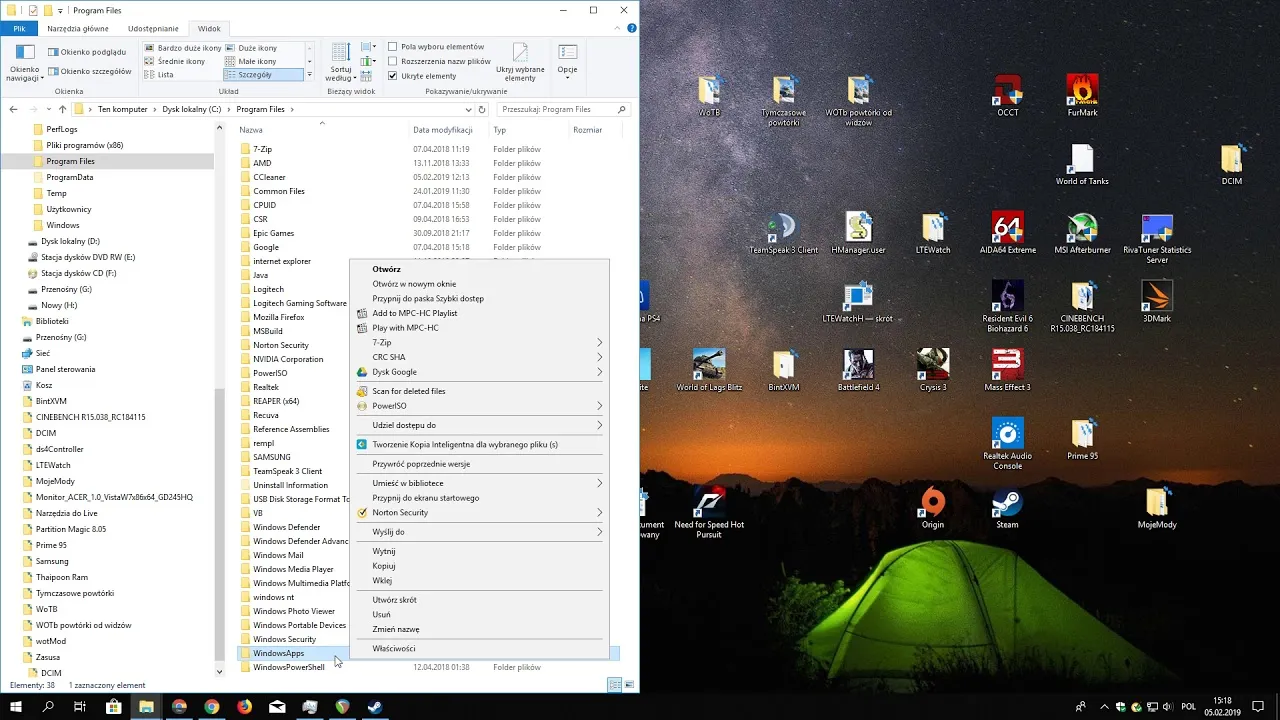Open the Sortuj według dropdown
Viewport: 1280px width, 720px height.
340,62
